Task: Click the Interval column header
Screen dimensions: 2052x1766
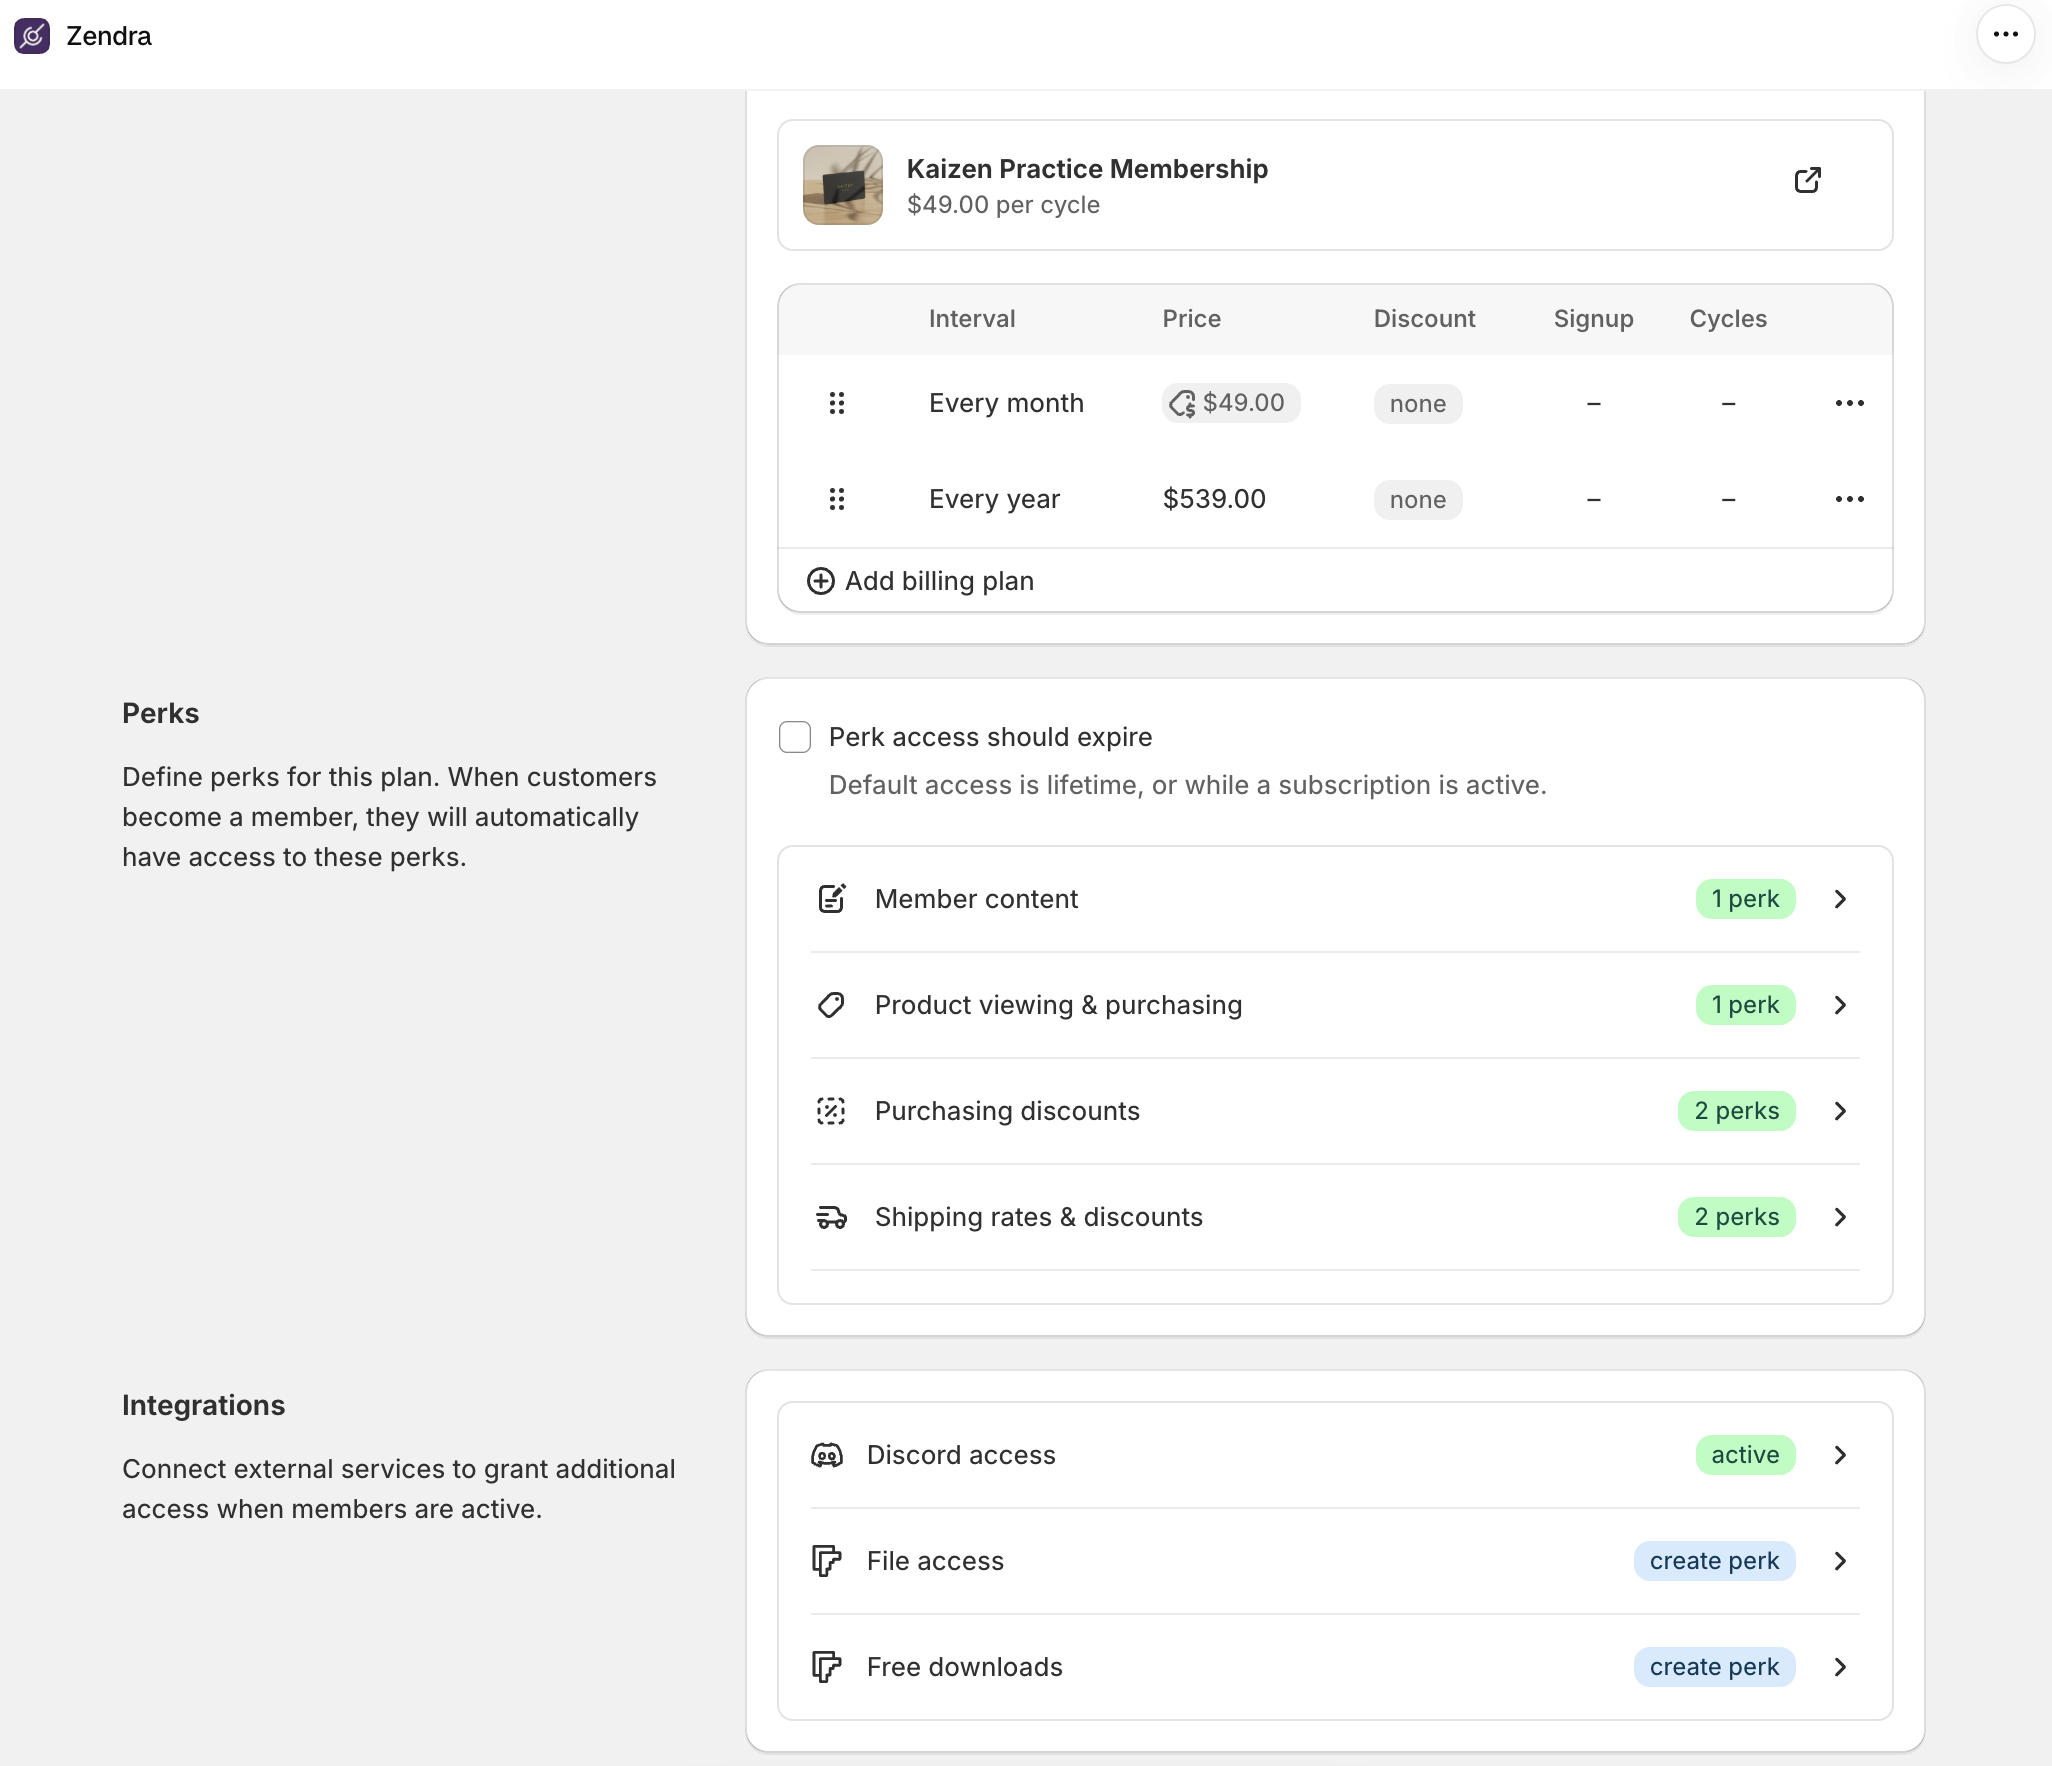Action: click(x=971, y=319)
